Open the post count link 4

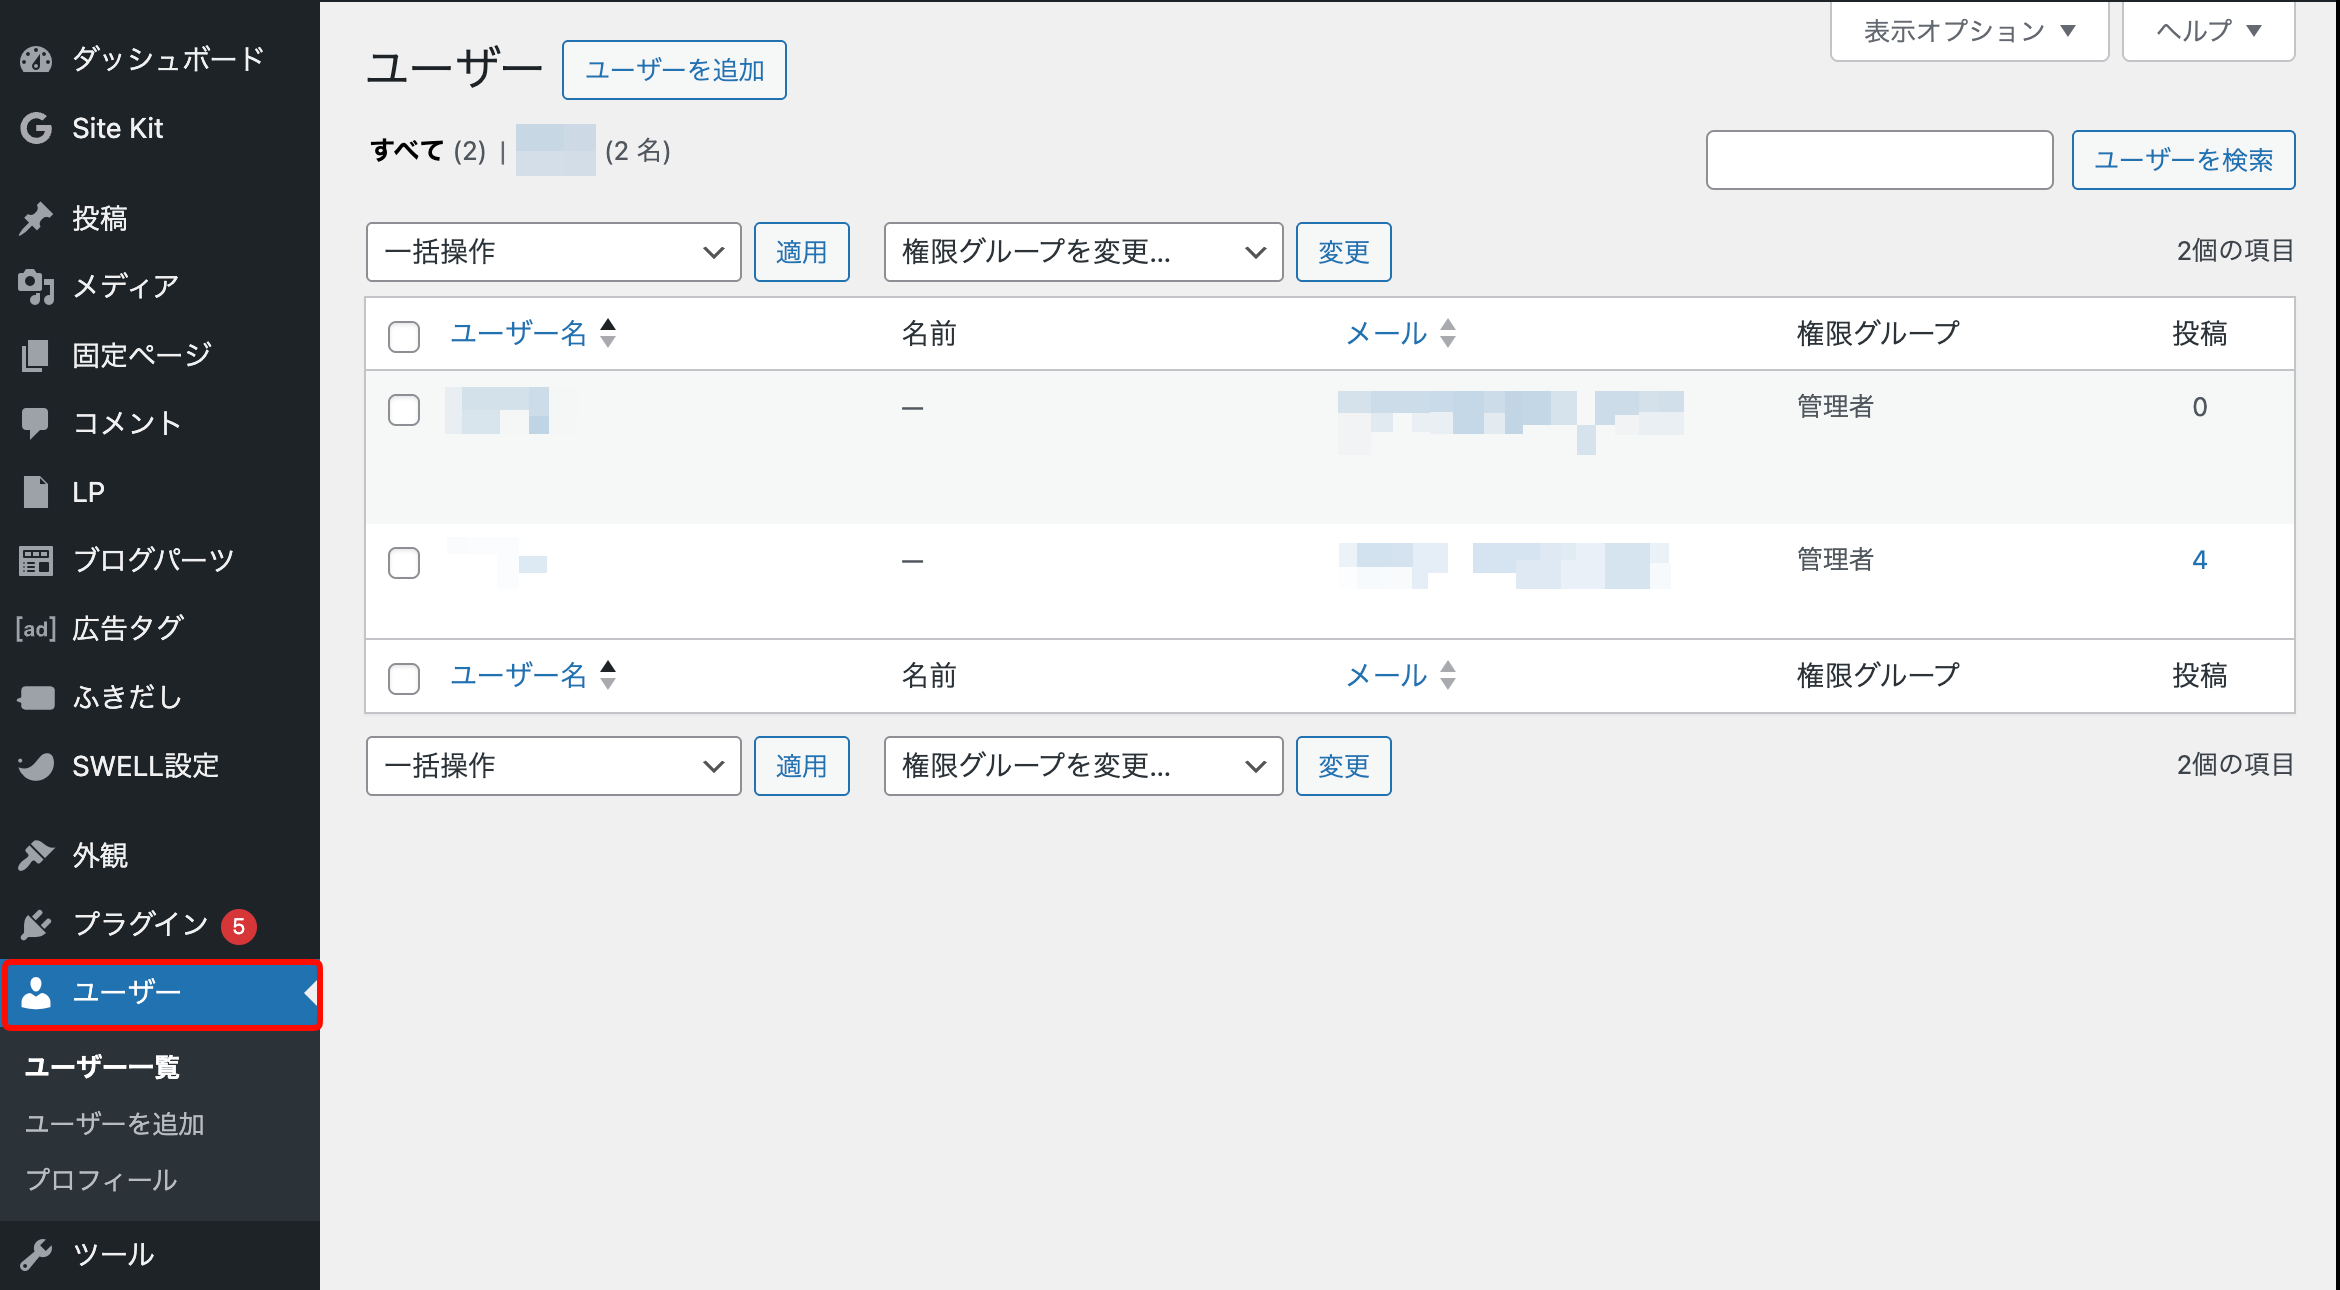click(2200, 560)
